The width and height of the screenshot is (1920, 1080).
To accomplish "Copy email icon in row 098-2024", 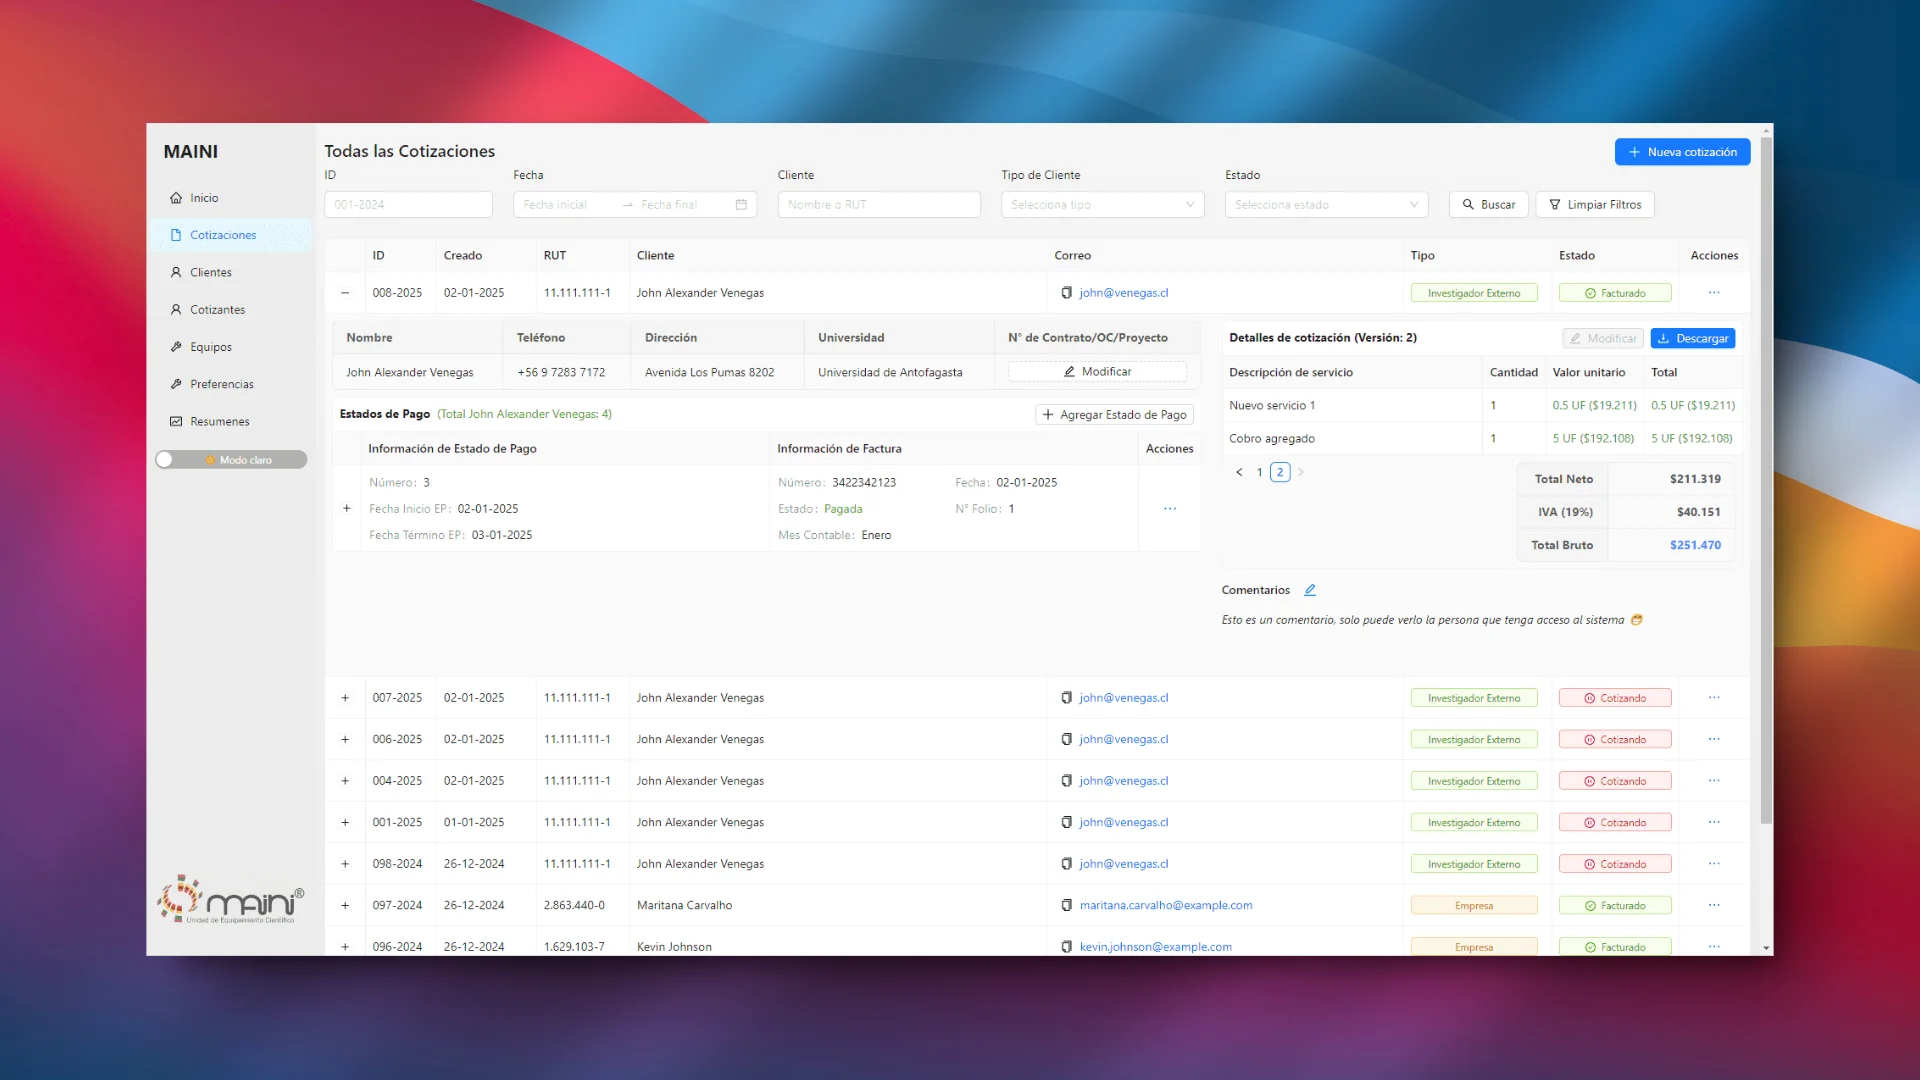I will click(1066, 864).
